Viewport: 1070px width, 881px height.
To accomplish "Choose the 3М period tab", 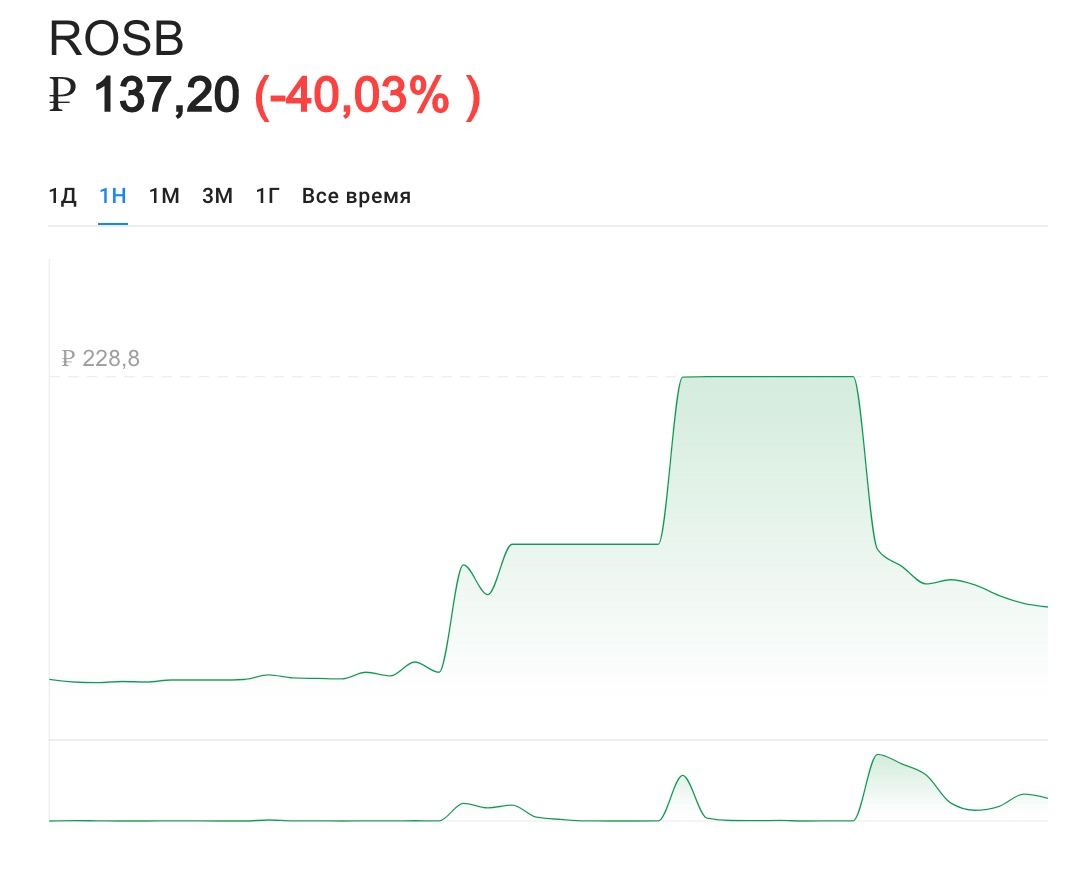I will (x=217, y=196).
